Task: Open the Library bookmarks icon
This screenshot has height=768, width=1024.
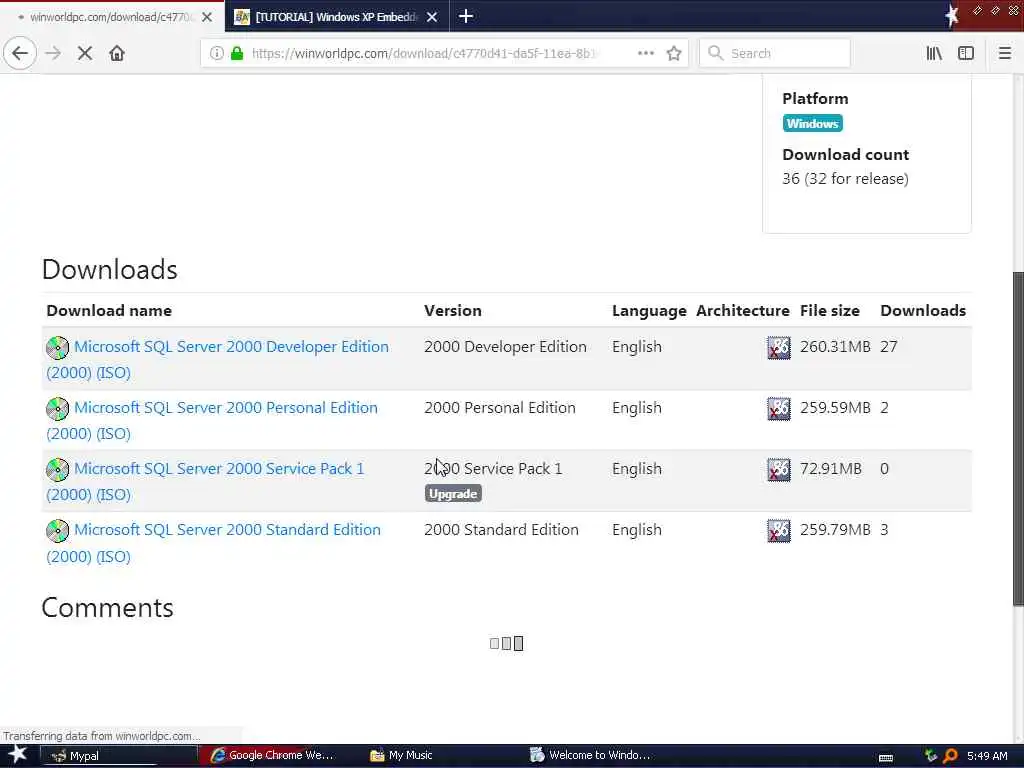Action: [x=934, y=53]
